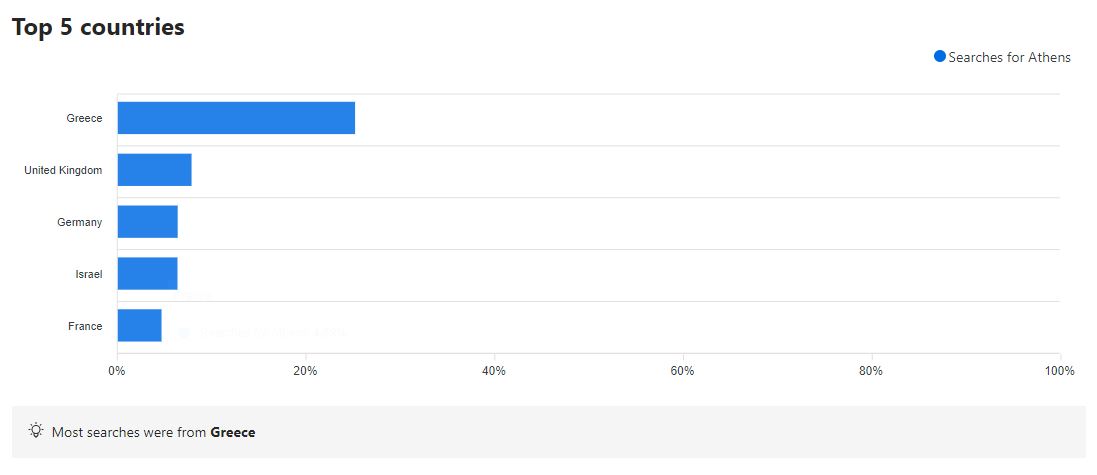This screenshot has height=475, width=1097.
Task: Click the 60% x-axis tick label
Action: pos(682,371)
